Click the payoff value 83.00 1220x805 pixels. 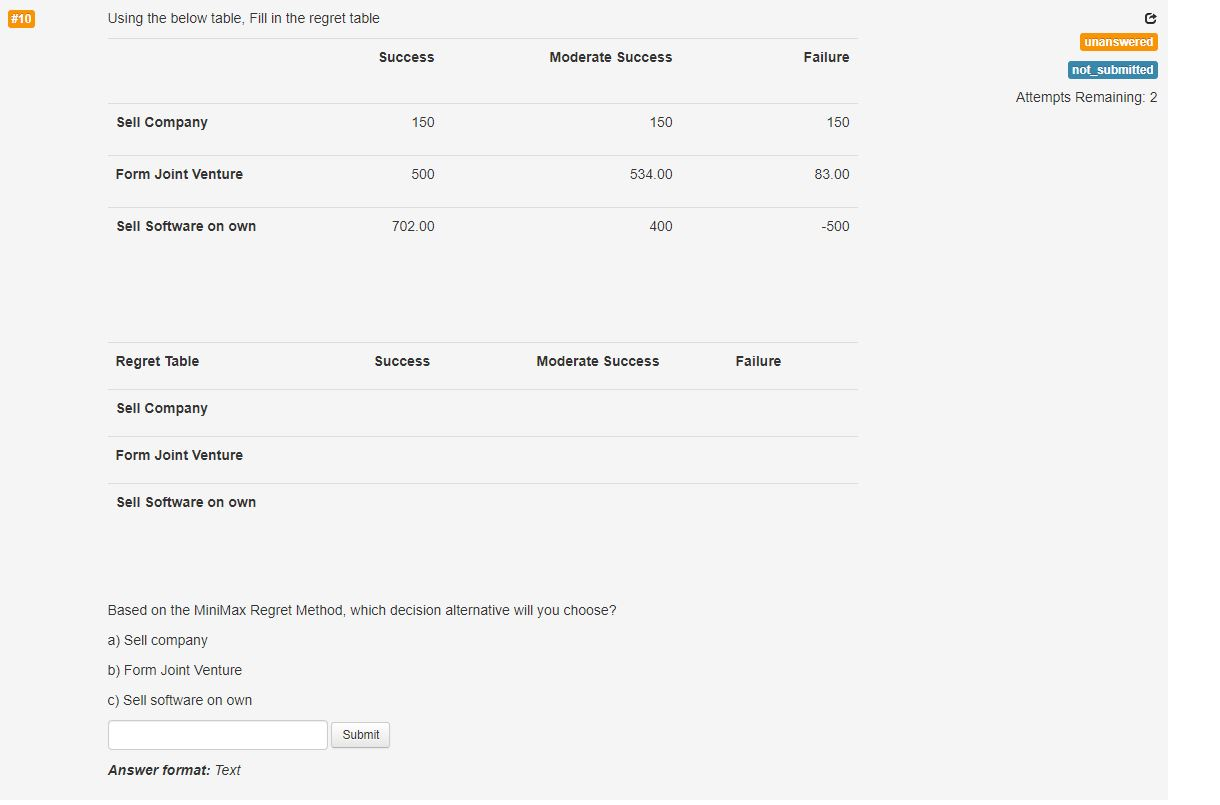tap(832, 174)
